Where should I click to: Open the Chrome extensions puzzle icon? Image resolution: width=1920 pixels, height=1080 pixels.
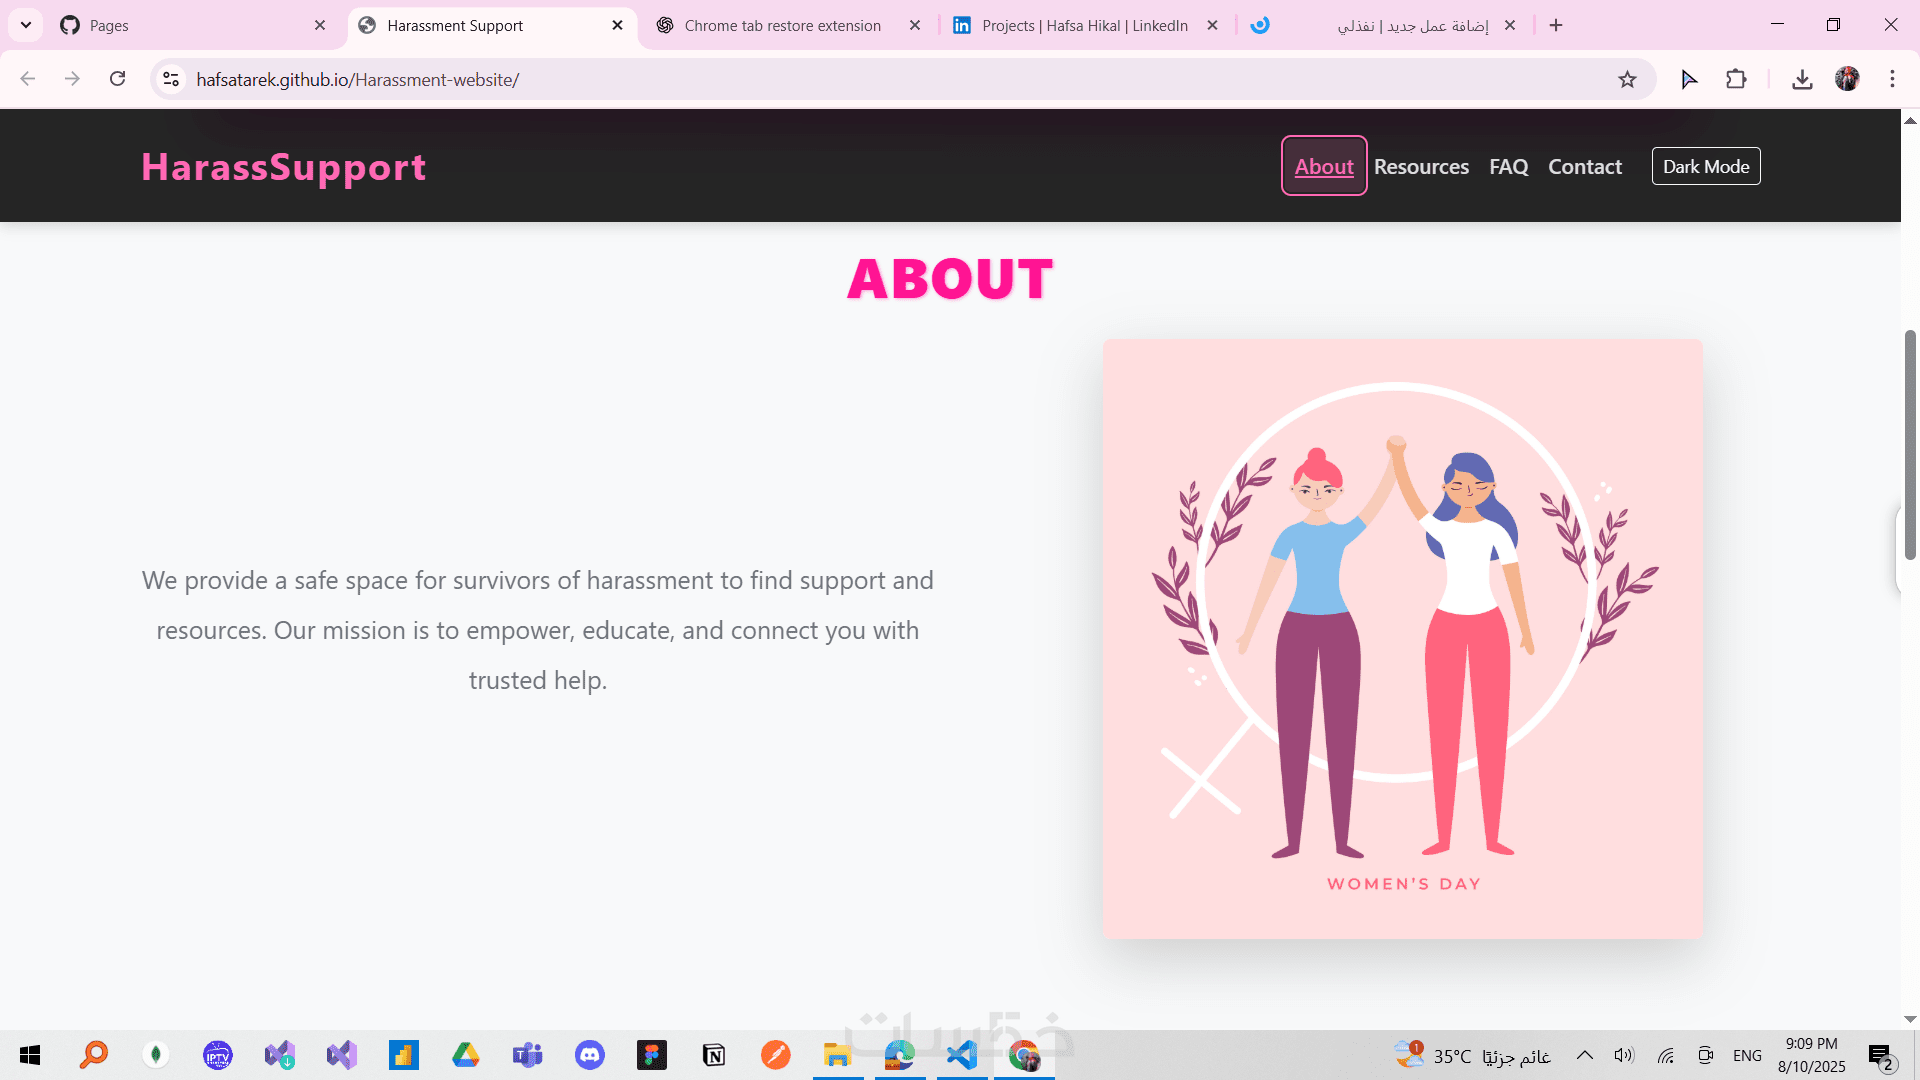tap(1736, 80)
